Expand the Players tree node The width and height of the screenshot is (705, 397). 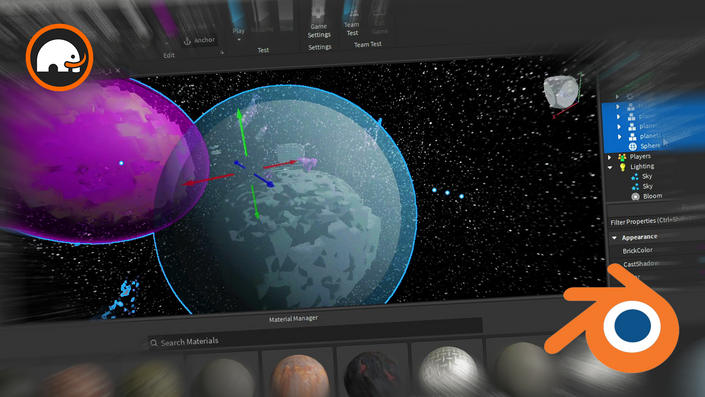pyautogui.click(x=610, y=157)
